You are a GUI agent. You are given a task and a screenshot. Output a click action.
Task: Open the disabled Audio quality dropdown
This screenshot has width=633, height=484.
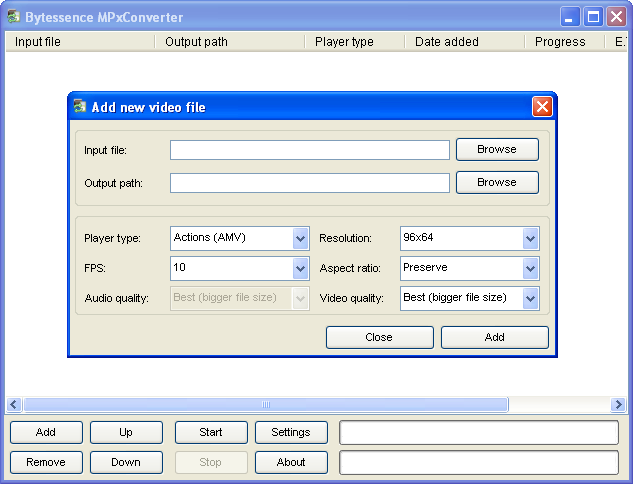point(300,298)
